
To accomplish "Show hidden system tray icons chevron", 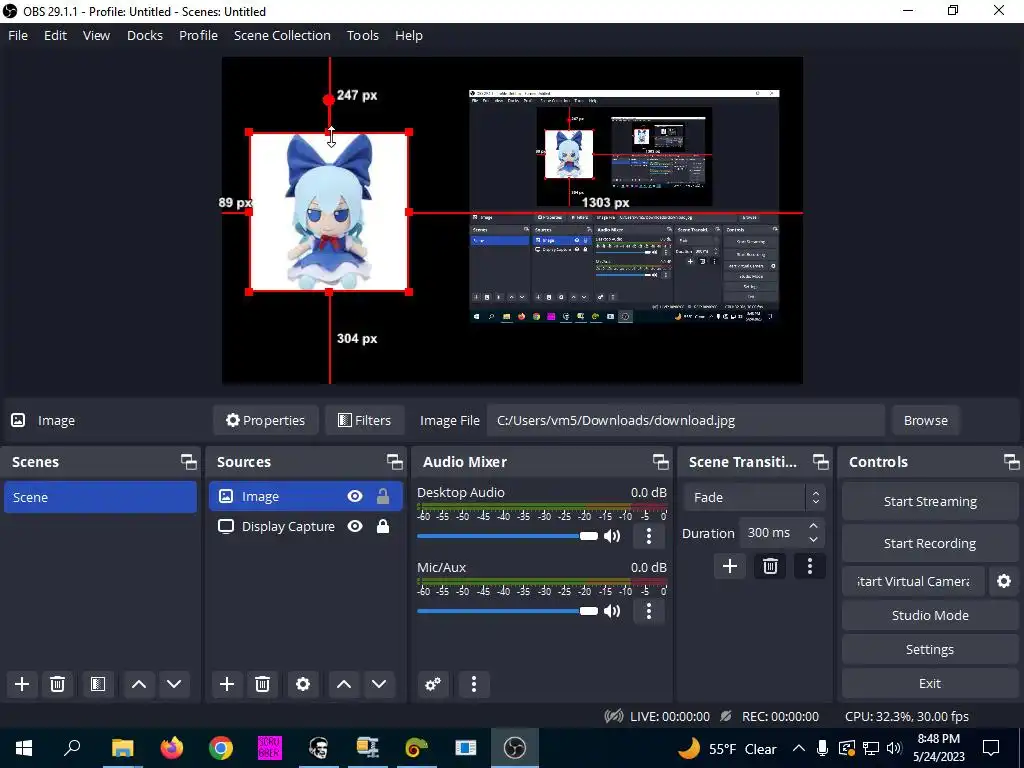I will pyautogui.click(x=798, y=748).
